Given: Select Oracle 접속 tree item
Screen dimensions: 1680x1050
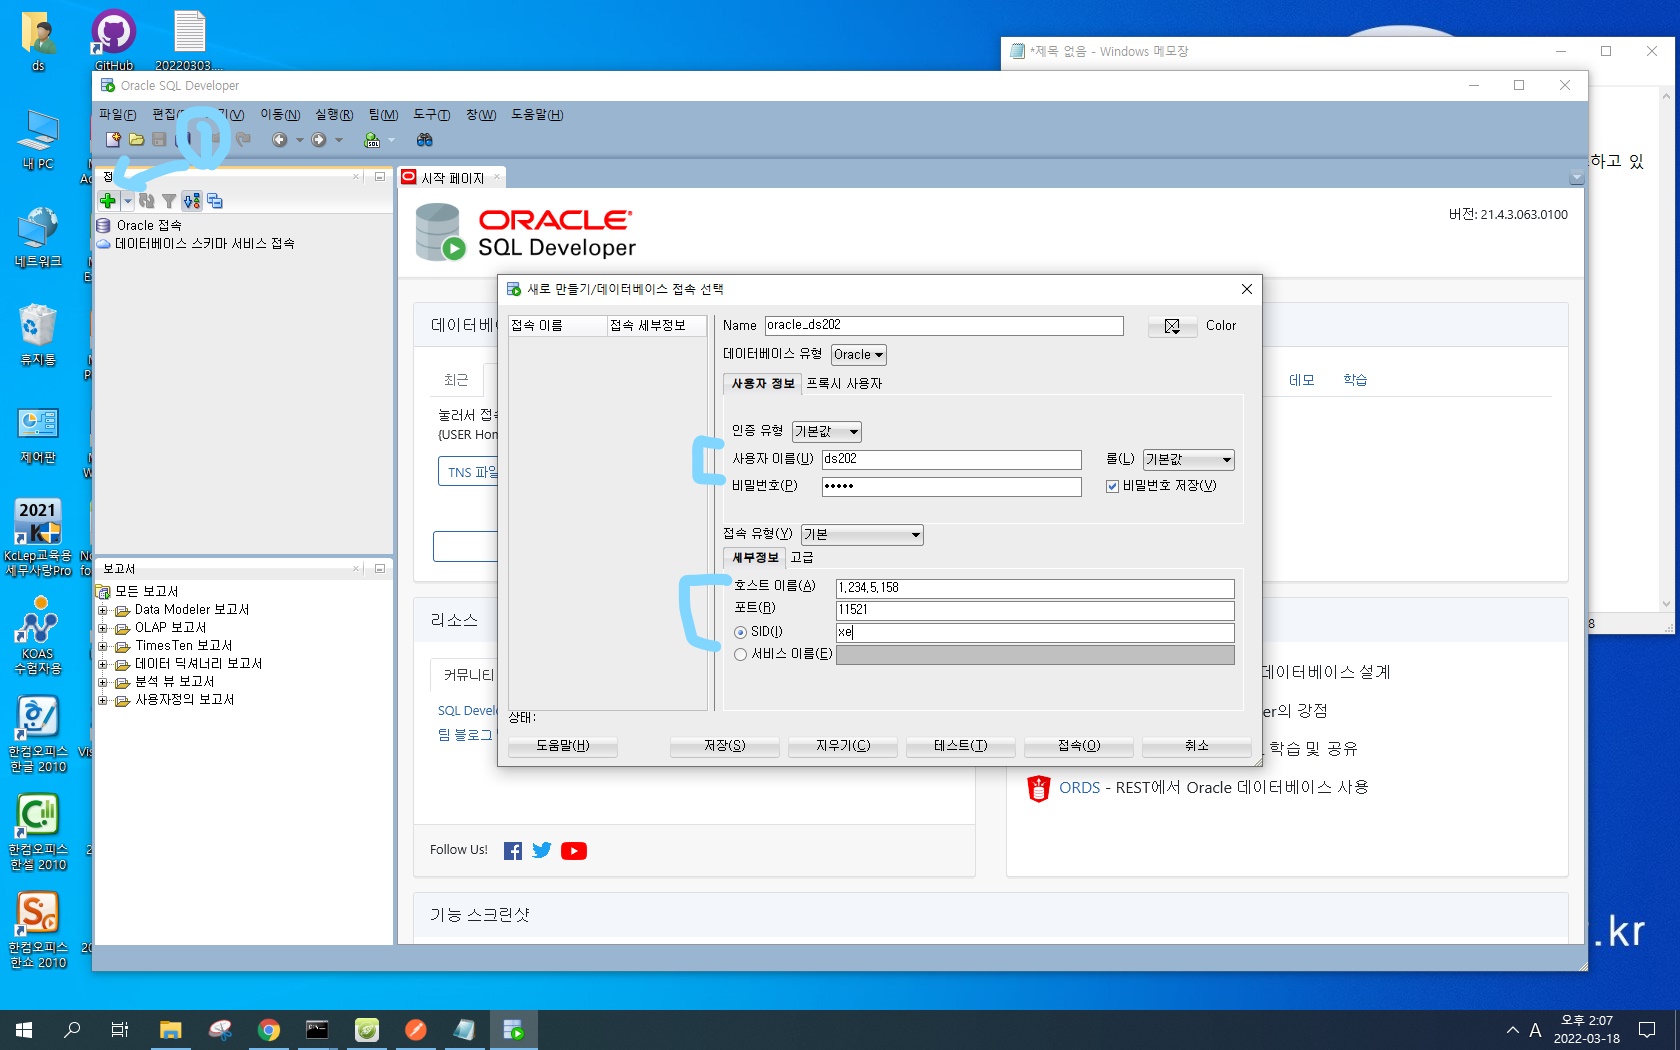Looking at the screenshot, I should click(x=149, y=226).
